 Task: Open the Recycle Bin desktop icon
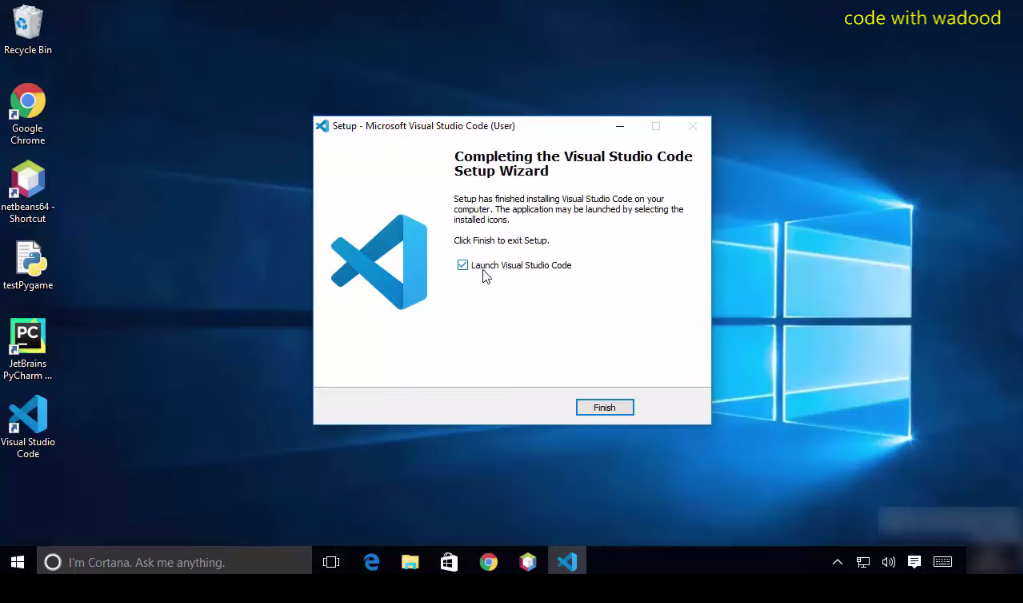point(27,30)
